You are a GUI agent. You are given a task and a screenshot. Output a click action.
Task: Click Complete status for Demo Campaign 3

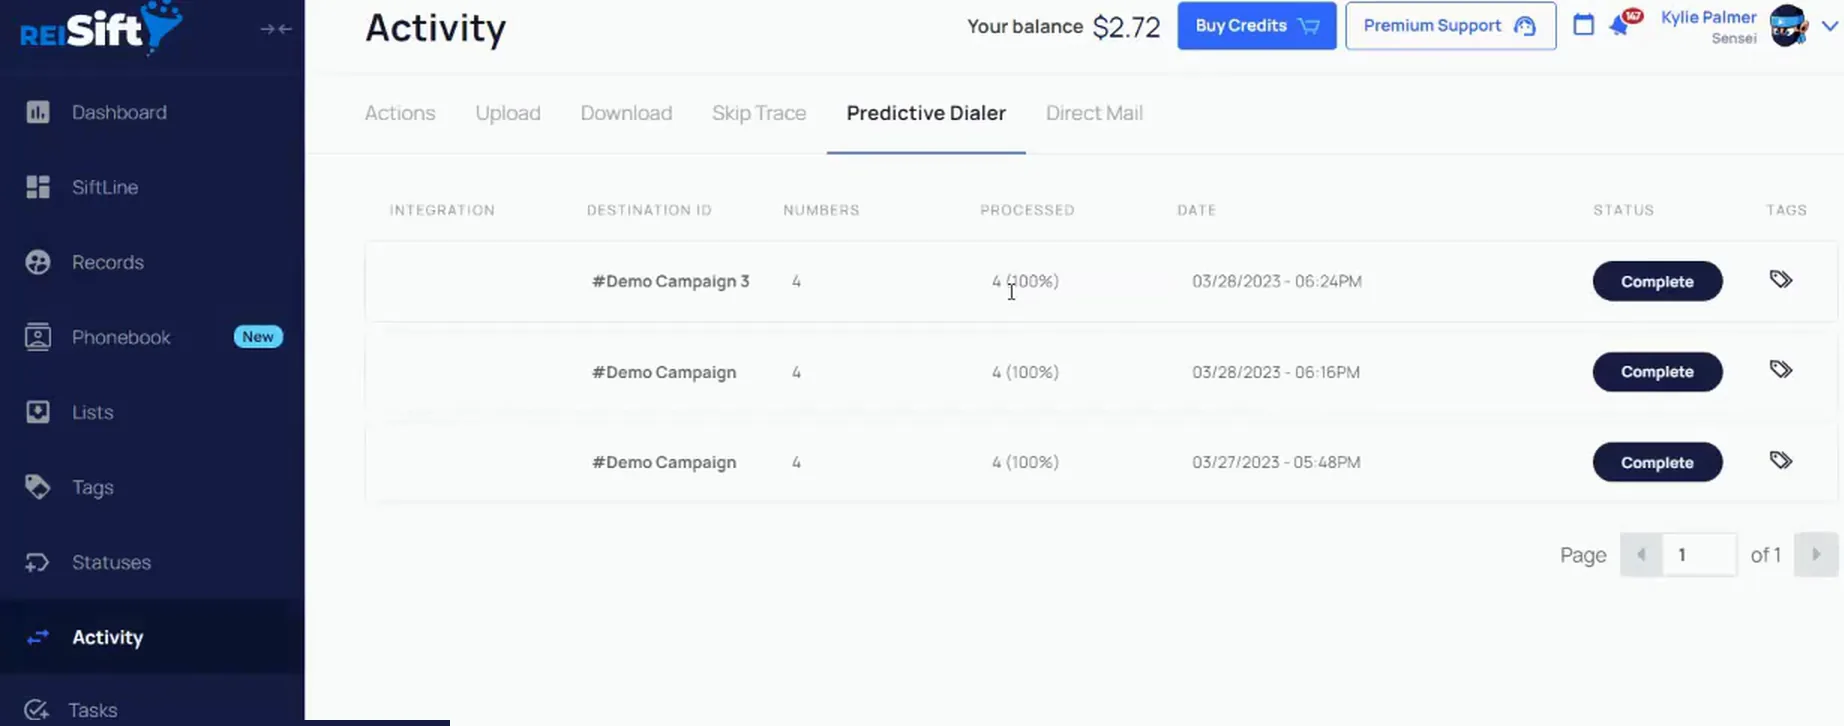(x=1658, y=281)
